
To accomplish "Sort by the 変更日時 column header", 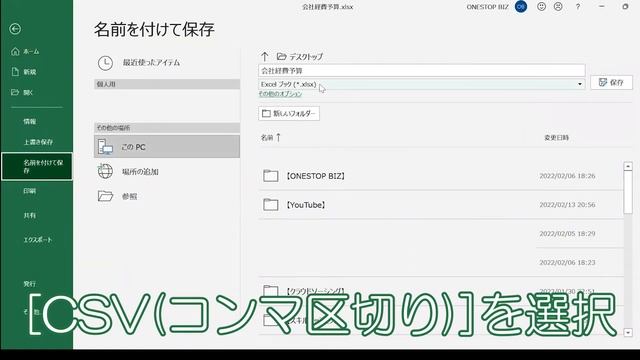I will [556, 138].
